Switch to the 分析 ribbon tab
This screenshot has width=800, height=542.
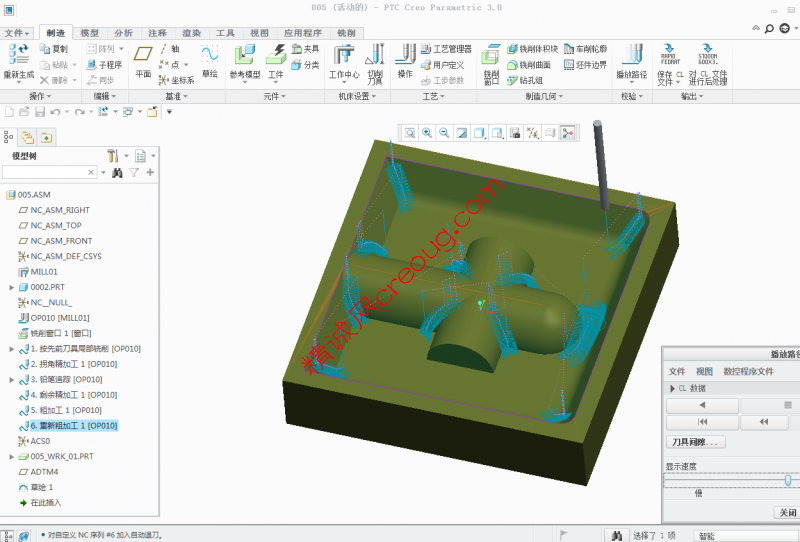coord(123,33)
